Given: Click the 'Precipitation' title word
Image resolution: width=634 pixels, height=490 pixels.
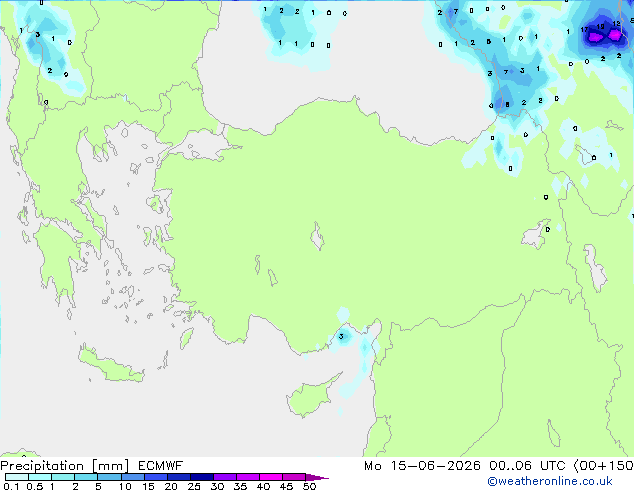Looking at the screenshot, I should click(x=42, y=466).
